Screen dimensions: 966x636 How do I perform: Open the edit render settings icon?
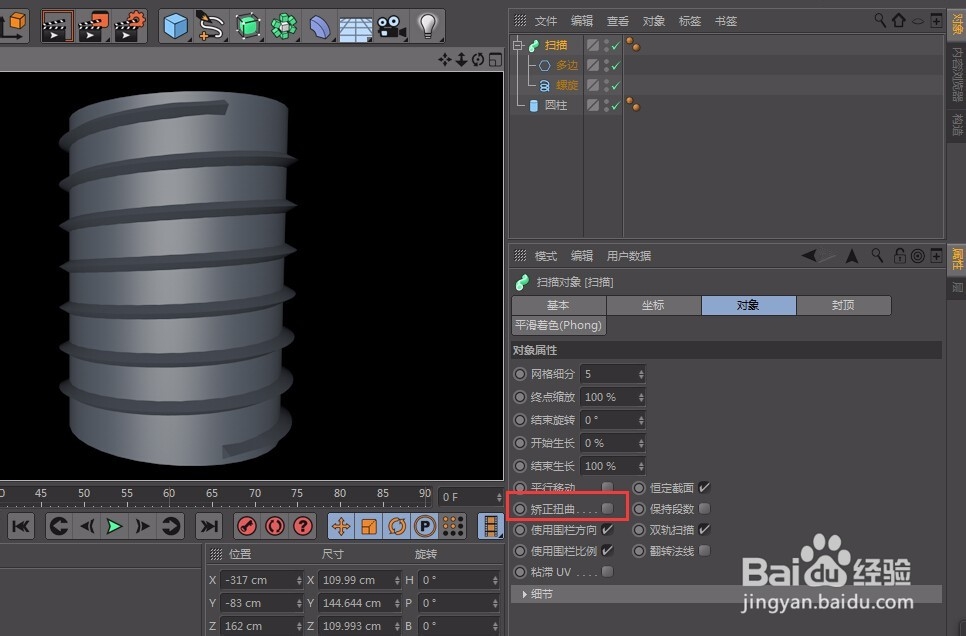129,25
